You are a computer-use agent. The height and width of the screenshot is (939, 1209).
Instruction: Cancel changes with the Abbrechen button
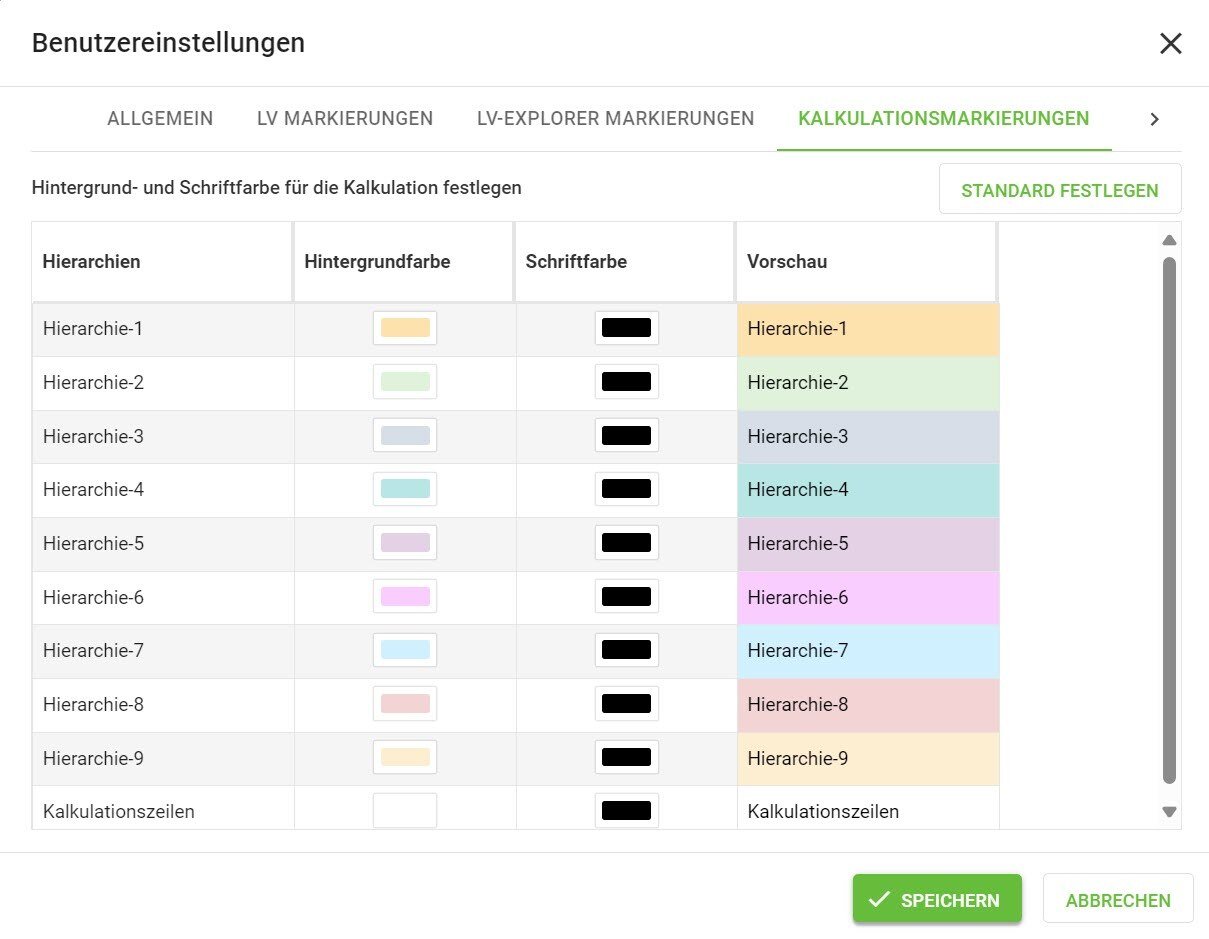1117,899
